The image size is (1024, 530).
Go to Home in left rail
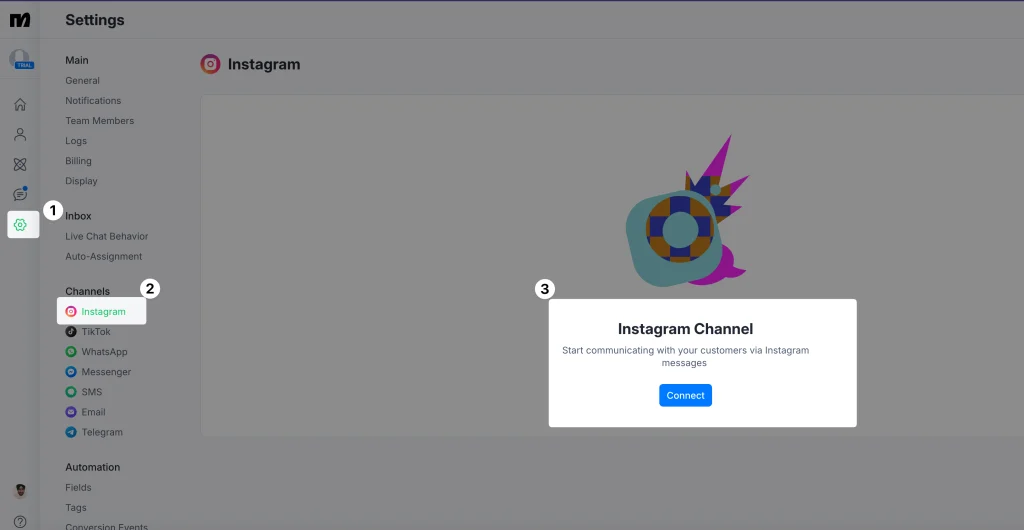click(20, 104)
